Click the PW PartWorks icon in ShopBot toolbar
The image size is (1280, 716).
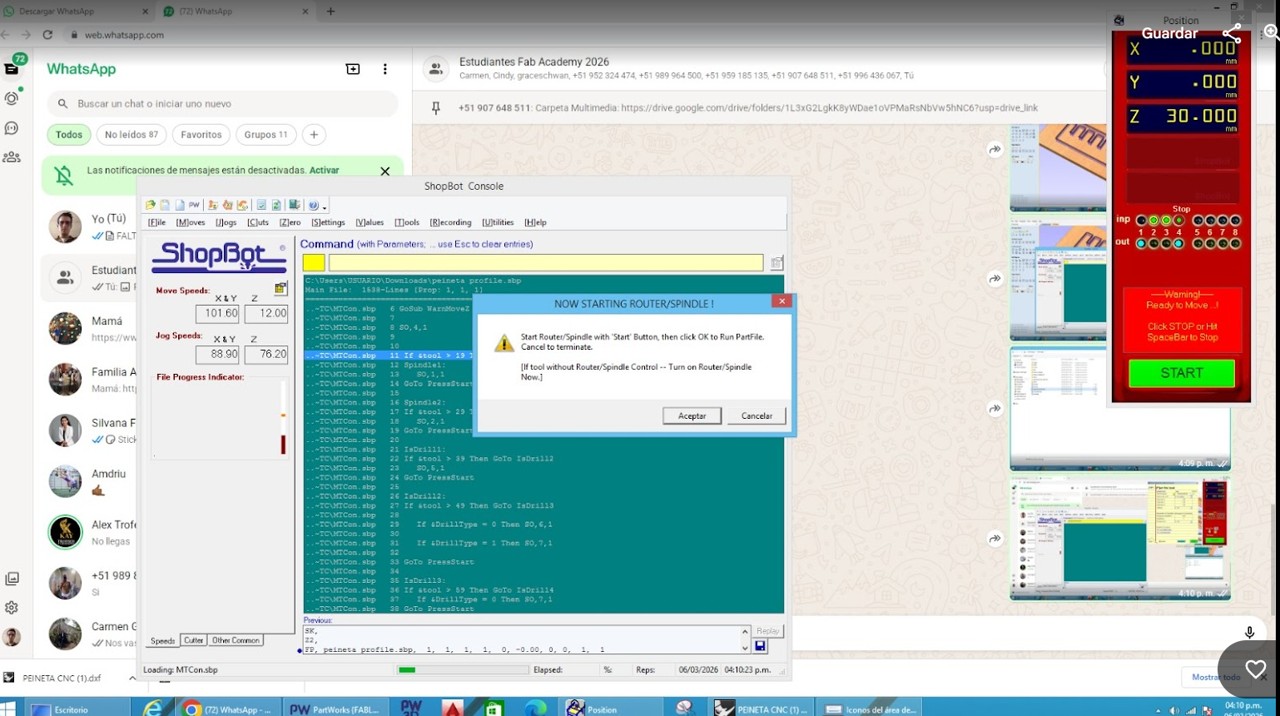coord(194,205)
